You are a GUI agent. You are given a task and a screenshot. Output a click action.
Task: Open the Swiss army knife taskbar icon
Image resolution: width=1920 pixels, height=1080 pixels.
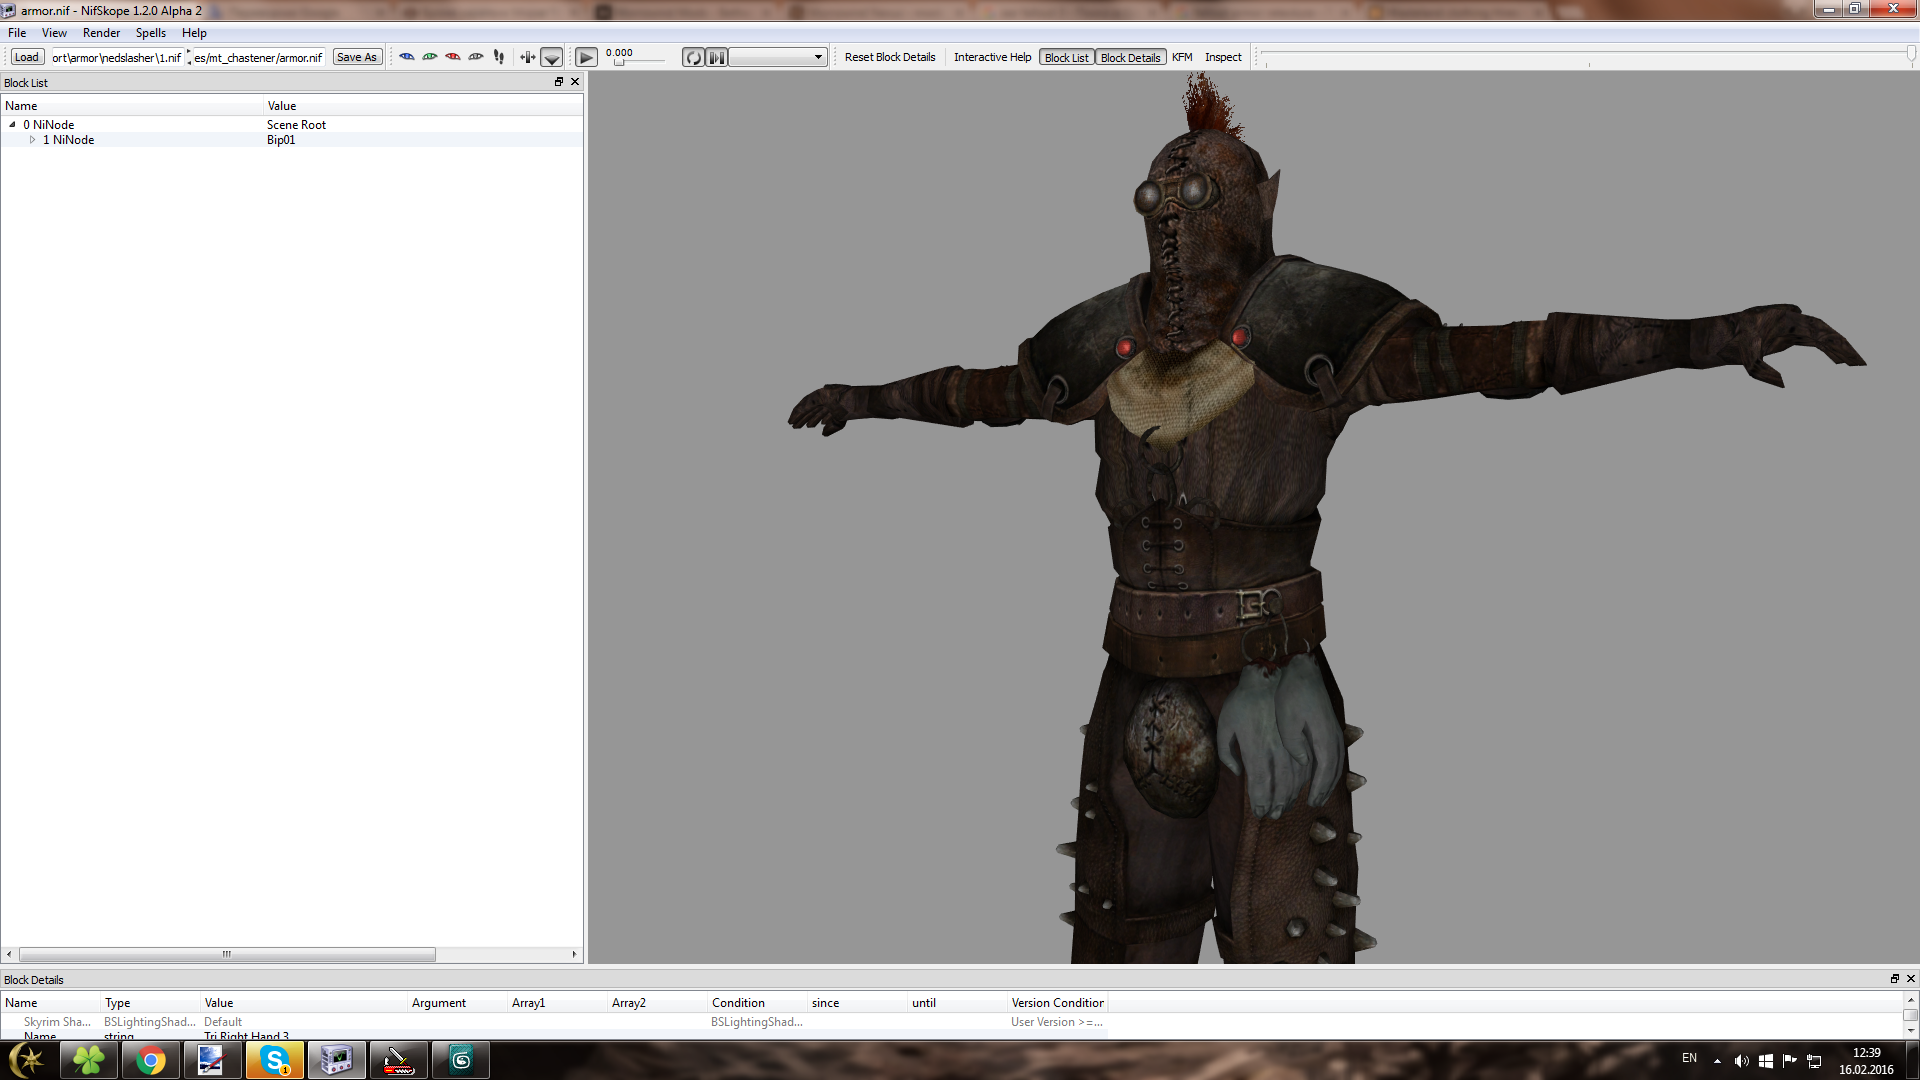pyautogui.click(x=398, y=1060)
